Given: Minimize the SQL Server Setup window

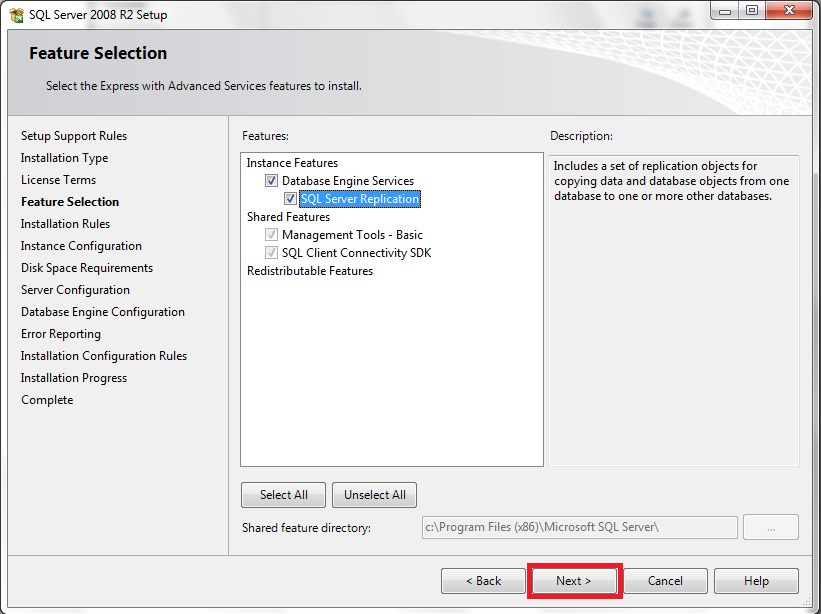Looking at the screenshot, I should tap(725, 10).
